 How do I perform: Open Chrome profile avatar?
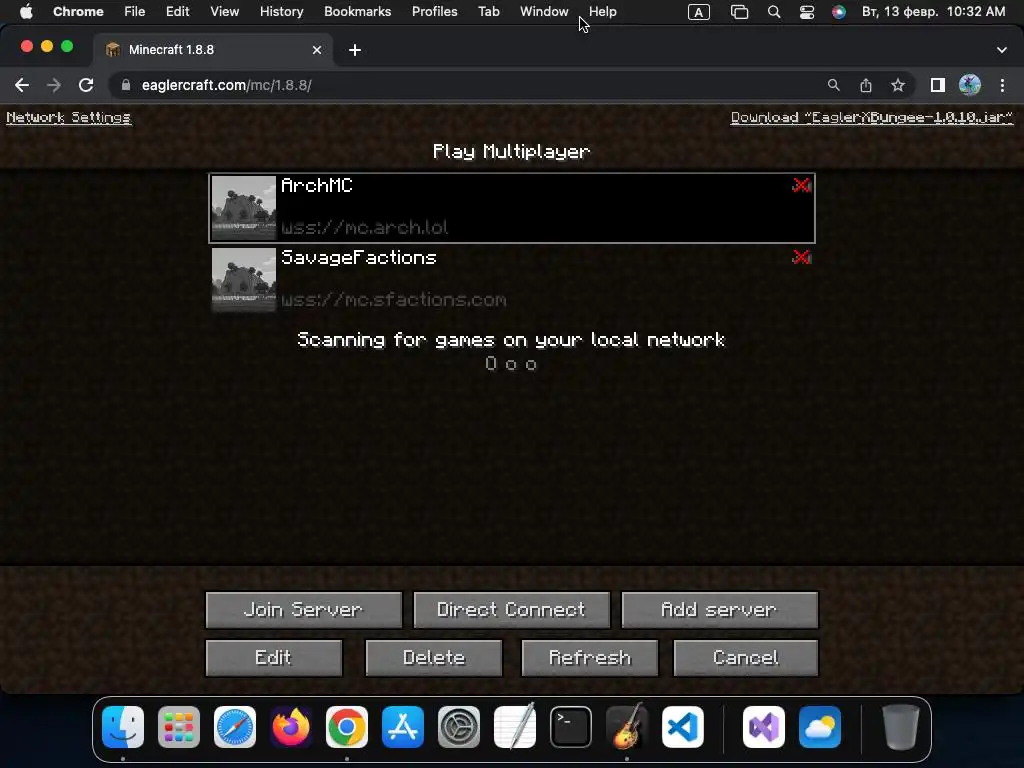click(970, 85)
